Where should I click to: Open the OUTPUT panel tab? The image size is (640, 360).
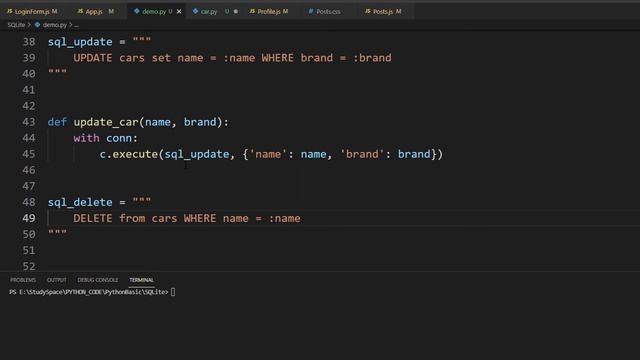pos(56,280)
